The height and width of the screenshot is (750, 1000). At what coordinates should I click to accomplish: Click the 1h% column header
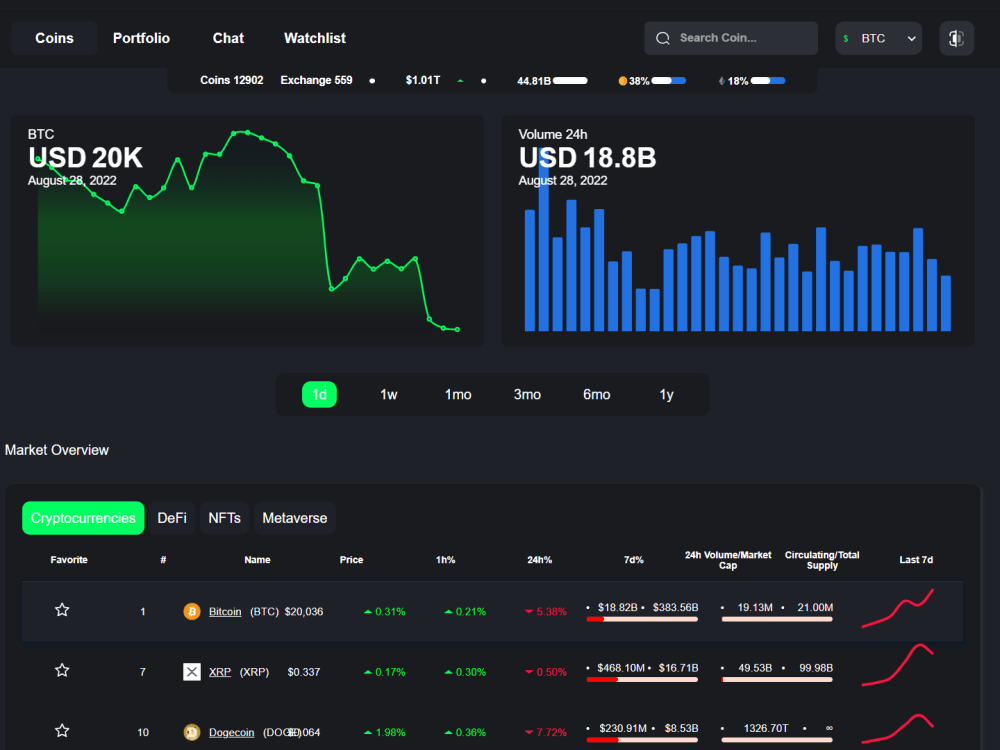tap(445, 560)
